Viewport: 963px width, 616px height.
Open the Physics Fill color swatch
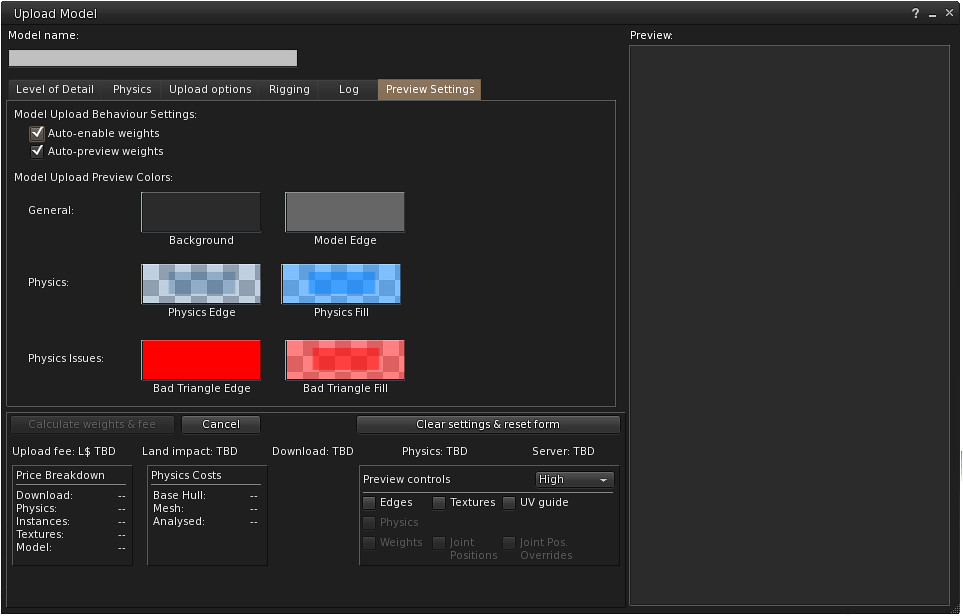(341, 284)
